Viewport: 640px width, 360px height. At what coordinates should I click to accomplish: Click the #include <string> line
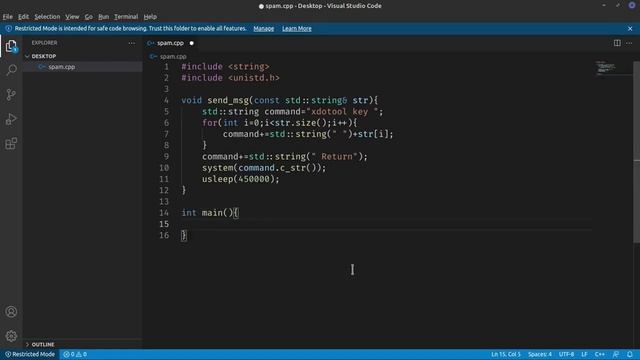[225, 67]
